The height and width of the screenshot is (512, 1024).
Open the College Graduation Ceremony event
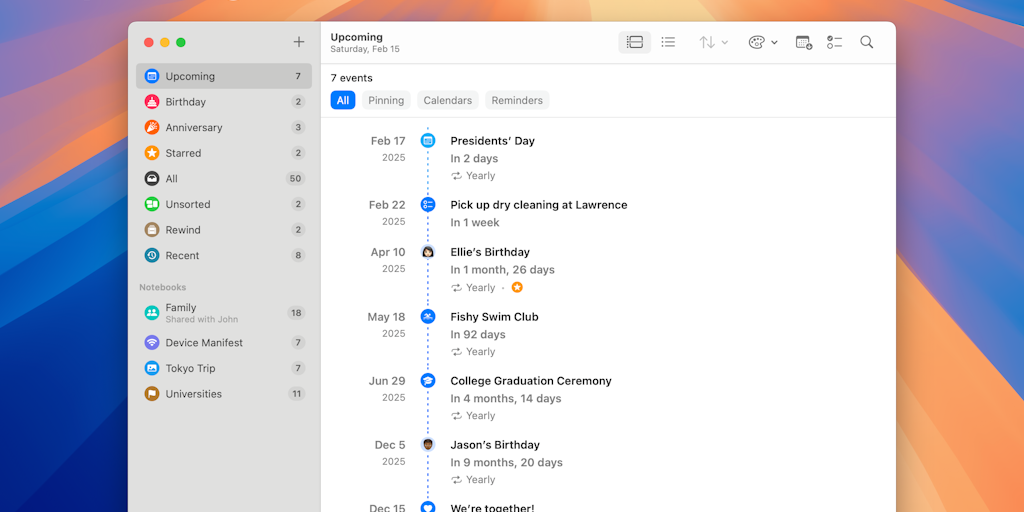pyautogui.click(x=531, y=381)
